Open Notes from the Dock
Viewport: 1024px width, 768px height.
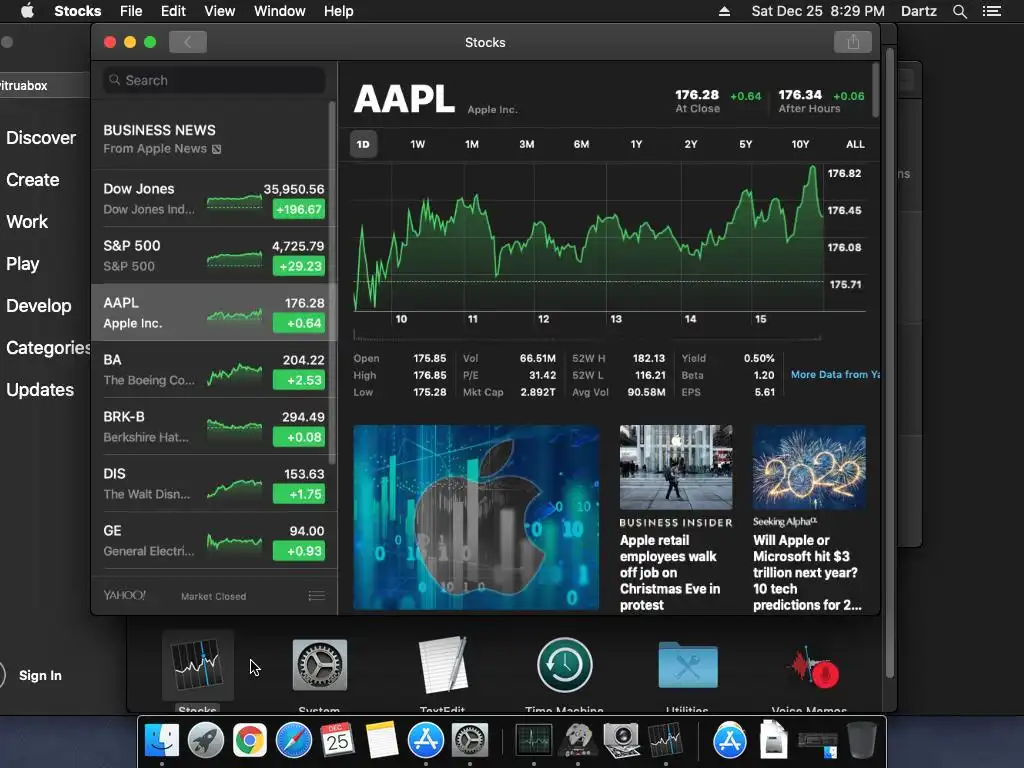(382, 741)
